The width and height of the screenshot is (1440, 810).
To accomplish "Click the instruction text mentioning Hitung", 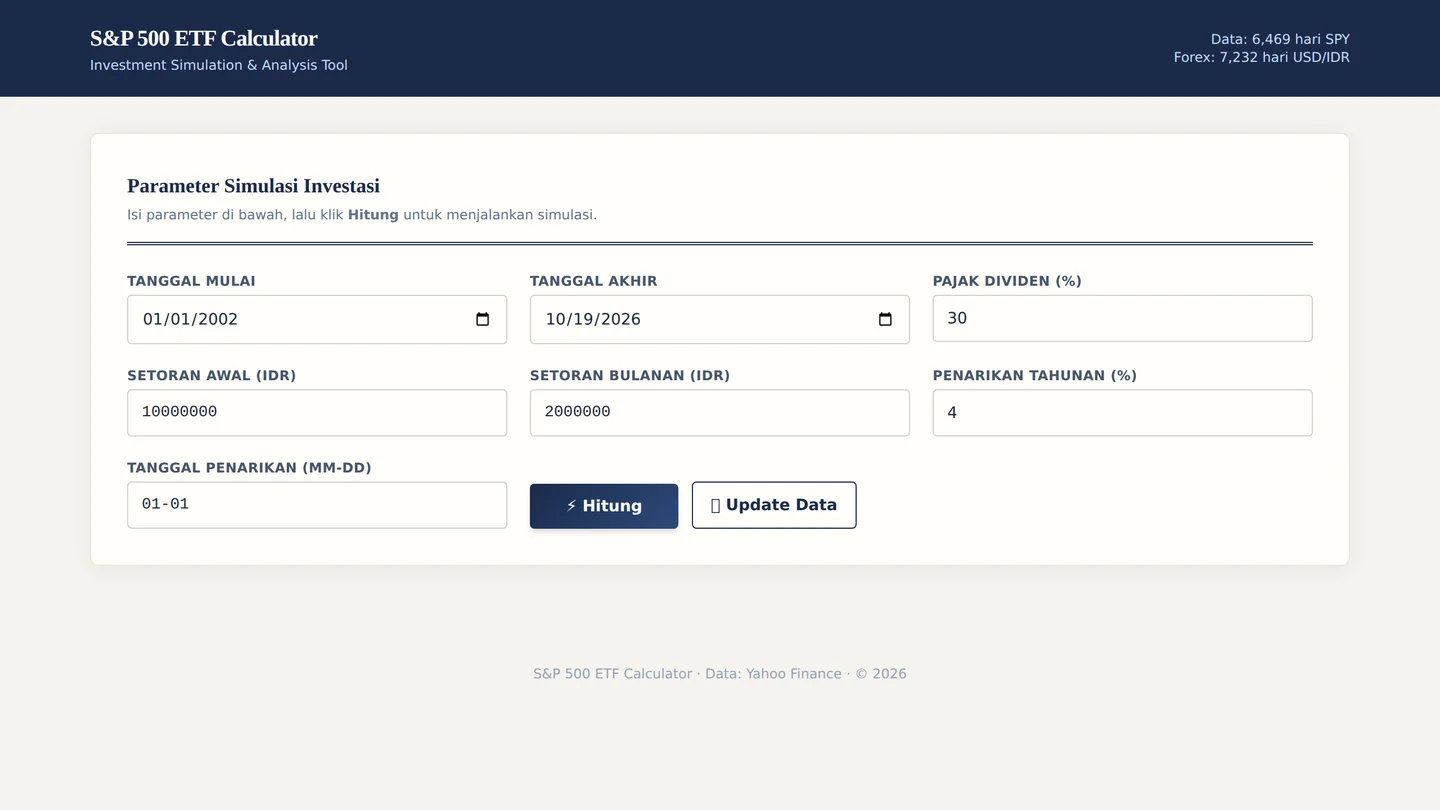I will 362,215.
